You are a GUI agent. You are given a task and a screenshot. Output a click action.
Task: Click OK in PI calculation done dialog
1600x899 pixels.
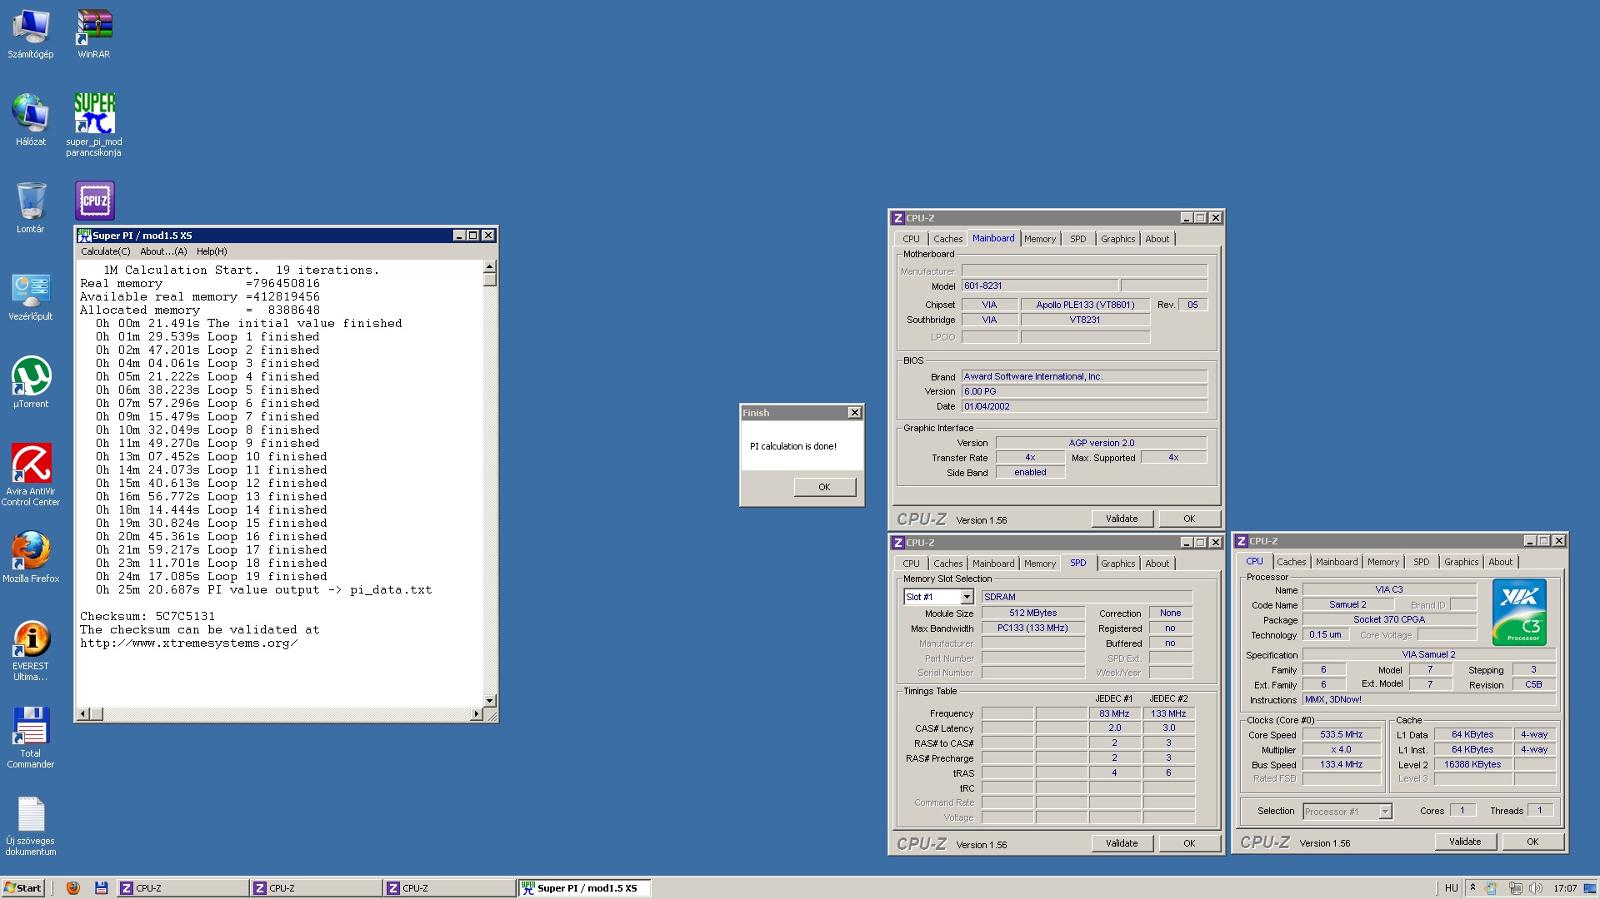(824, 487)
